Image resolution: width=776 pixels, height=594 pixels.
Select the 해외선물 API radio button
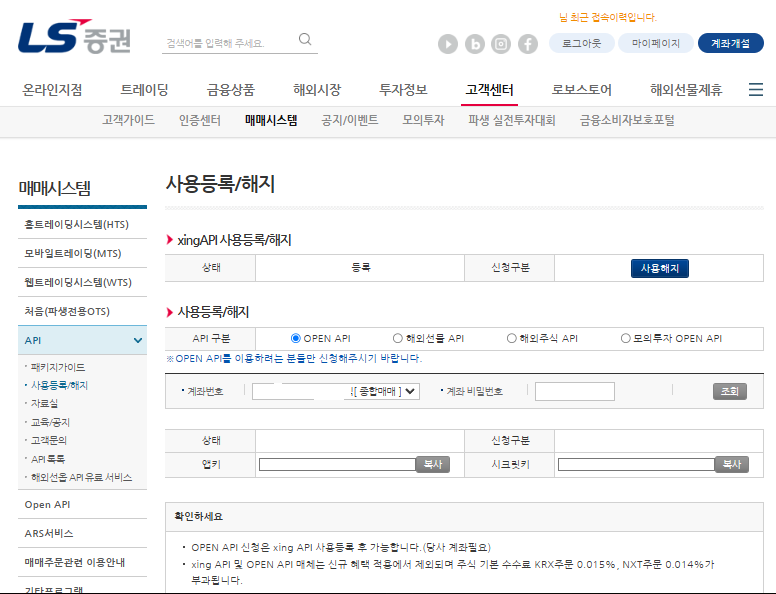[397, 338]
